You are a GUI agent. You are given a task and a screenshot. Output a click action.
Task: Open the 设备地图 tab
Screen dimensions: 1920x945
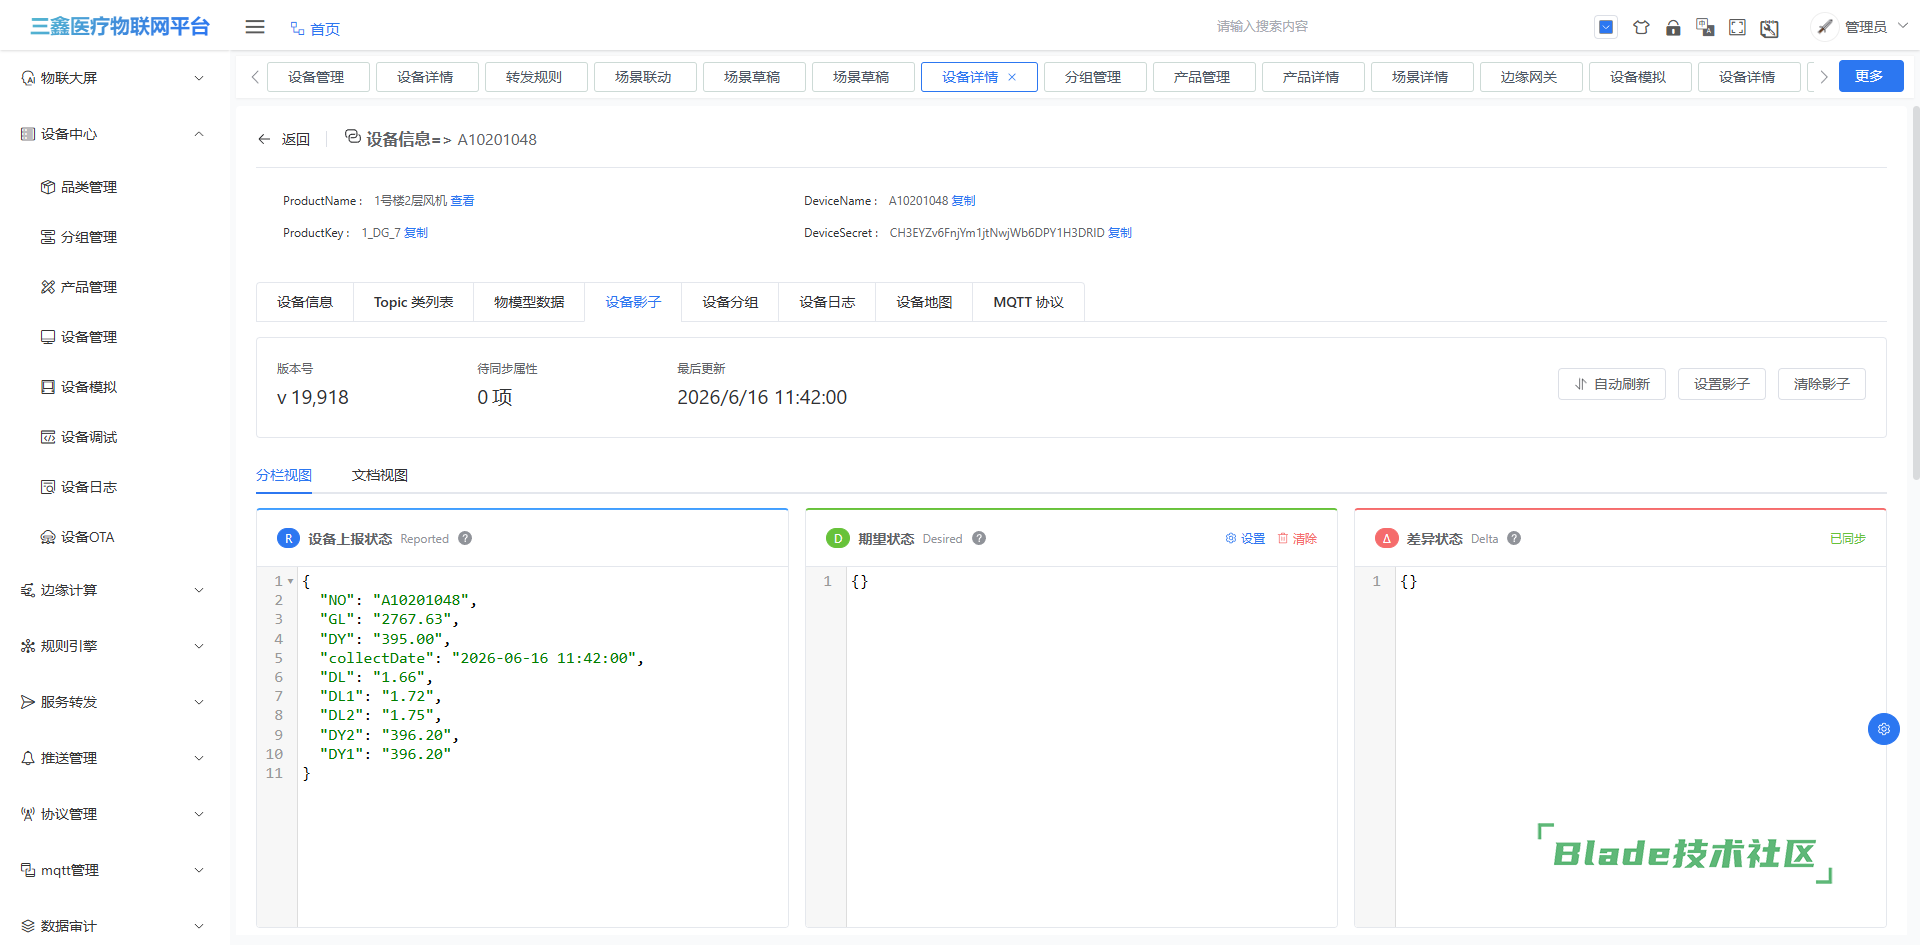pyautogui.click(x=924, y=302)
